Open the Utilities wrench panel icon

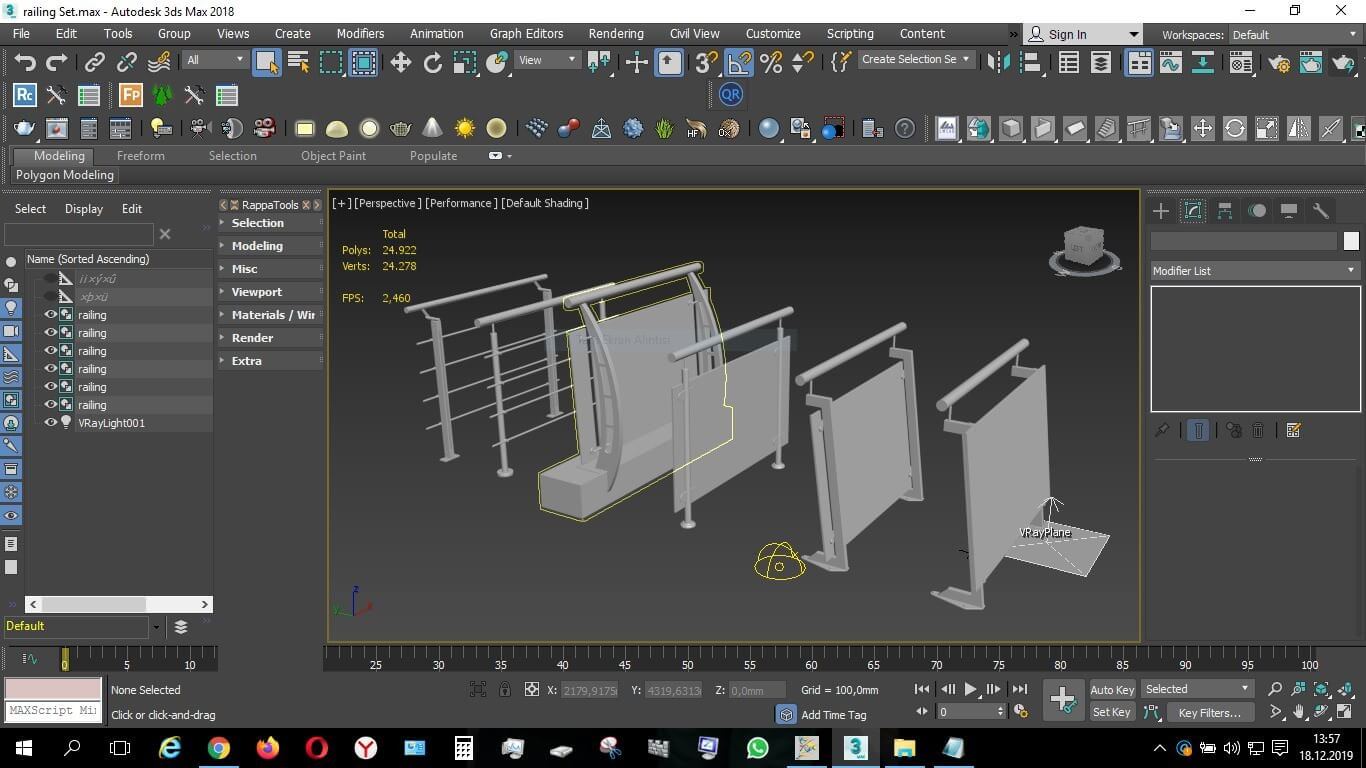(1321, 211)
